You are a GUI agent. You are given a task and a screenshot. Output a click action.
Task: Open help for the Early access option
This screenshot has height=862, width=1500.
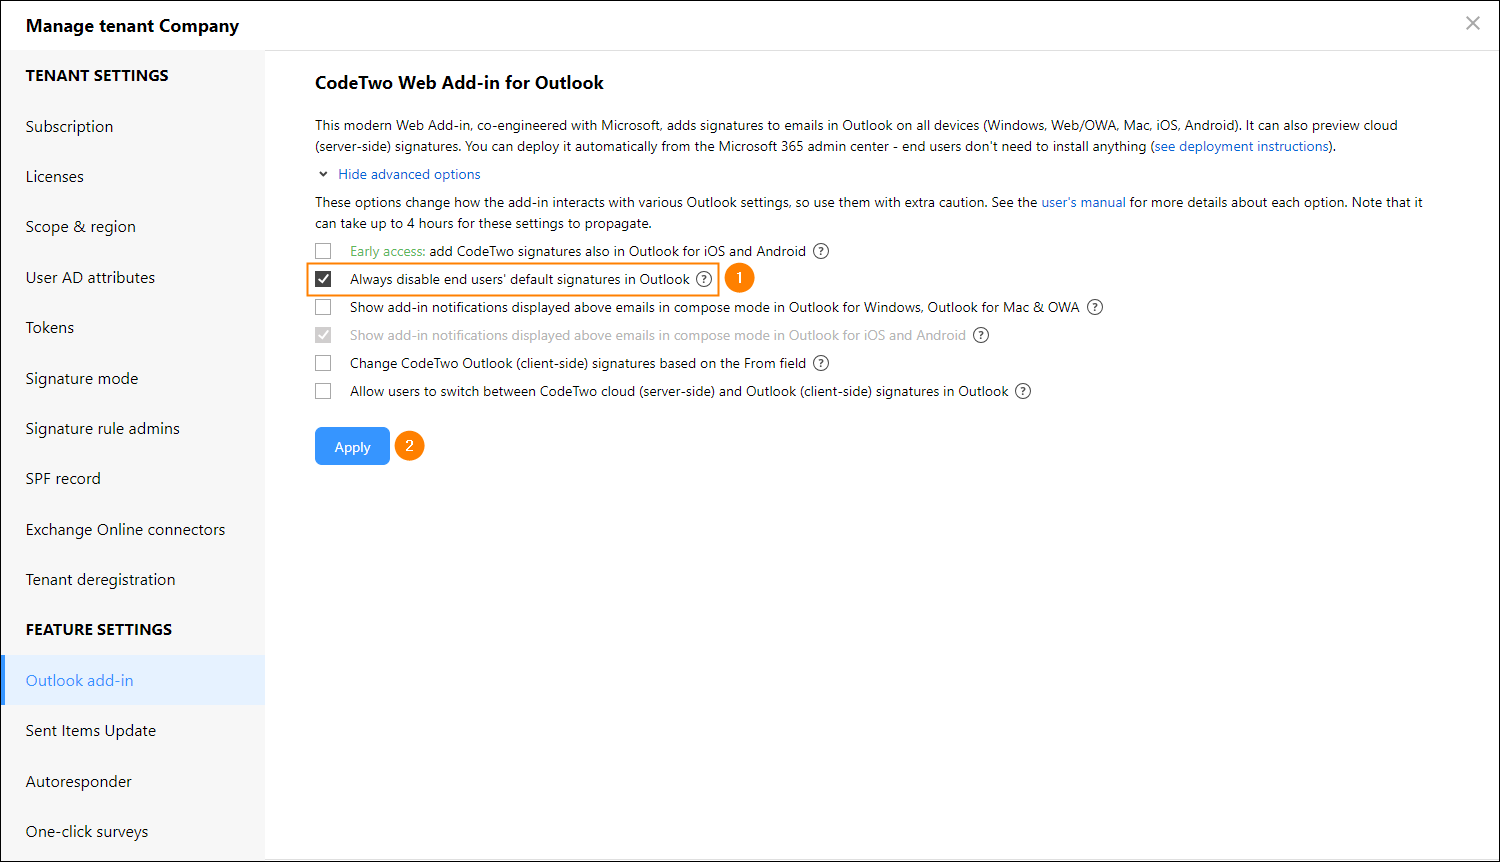pos(820,251)
